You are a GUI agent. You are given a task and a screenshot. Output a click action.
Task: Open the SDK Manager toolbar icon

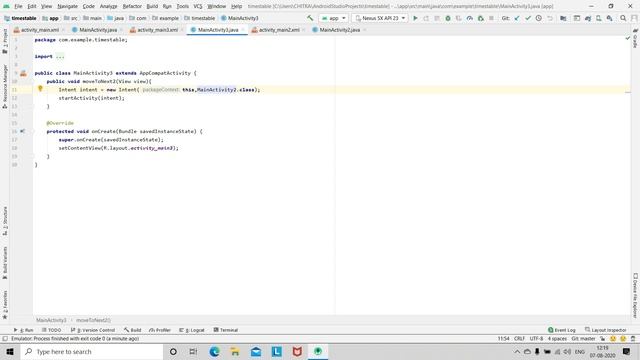(609, 18)
